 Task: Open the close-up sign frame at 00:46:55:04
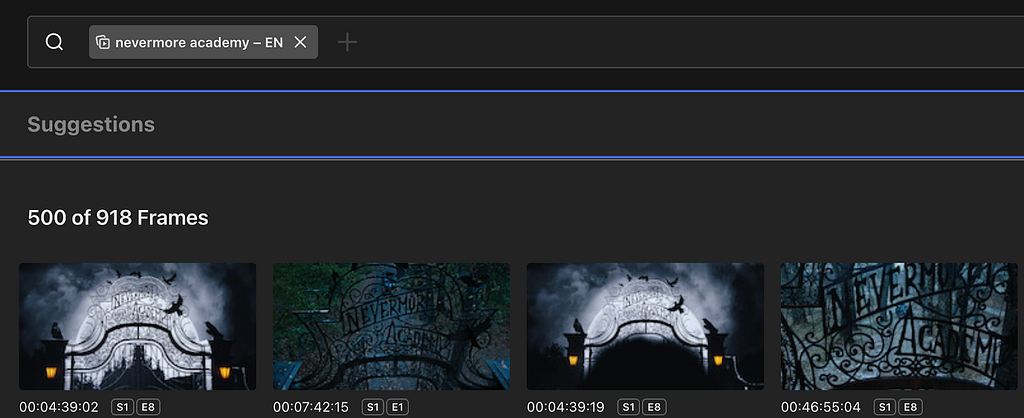tap(899, 327)
